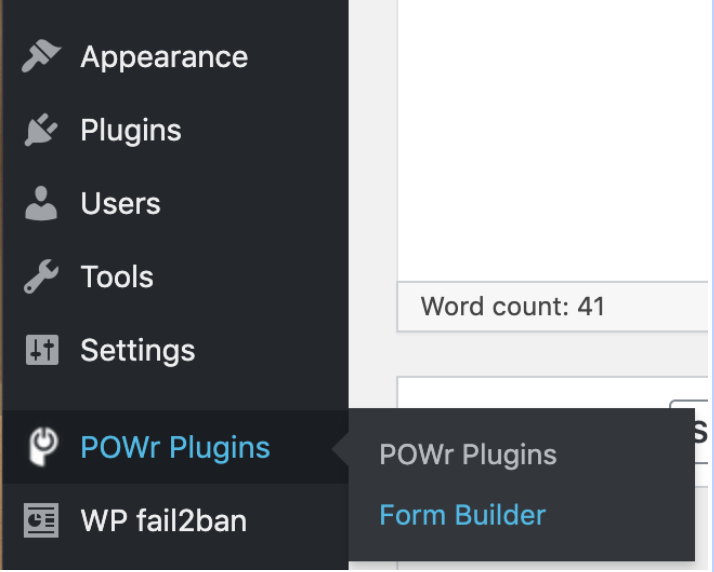The width and height of the screenshot is (714, 572).
Task: Choose POWr Plugins in the flyout submenu
Action: [468, 455]
